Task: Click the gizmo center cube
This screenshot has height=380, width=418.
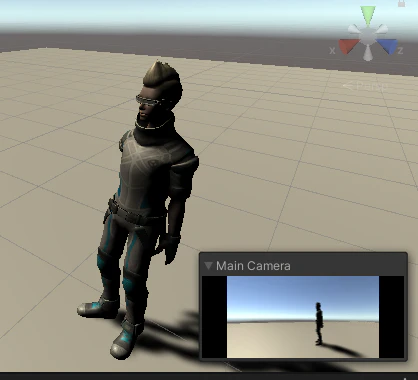Action: (x=368, y=36)
